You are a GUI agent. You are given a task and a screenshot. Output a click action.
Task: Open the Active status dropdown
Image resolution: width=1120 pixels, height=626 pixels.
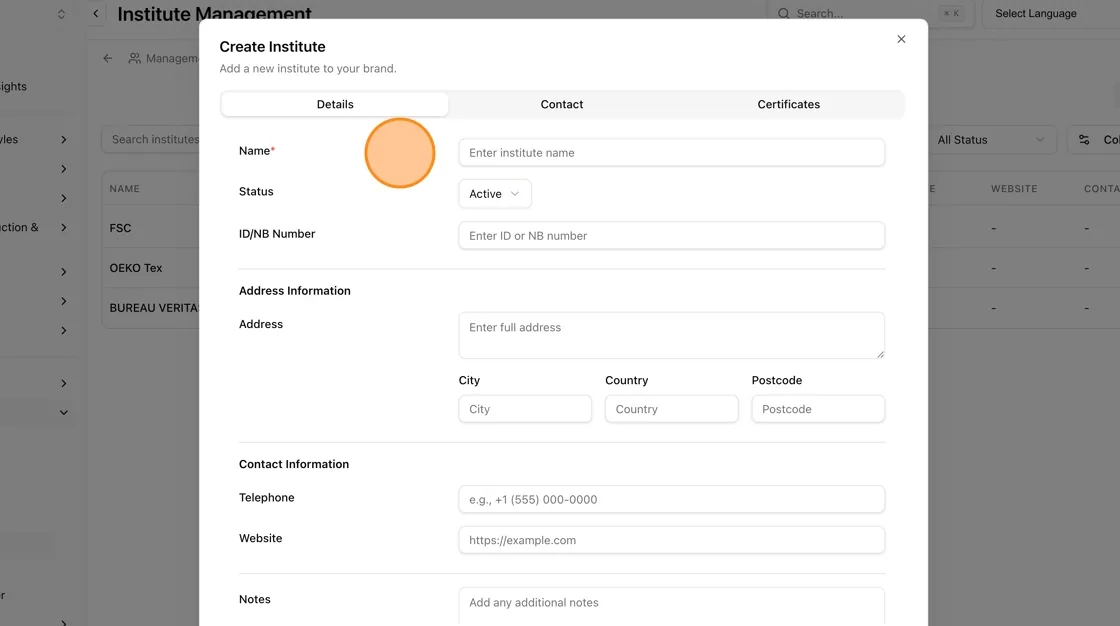tap(494, 194)
